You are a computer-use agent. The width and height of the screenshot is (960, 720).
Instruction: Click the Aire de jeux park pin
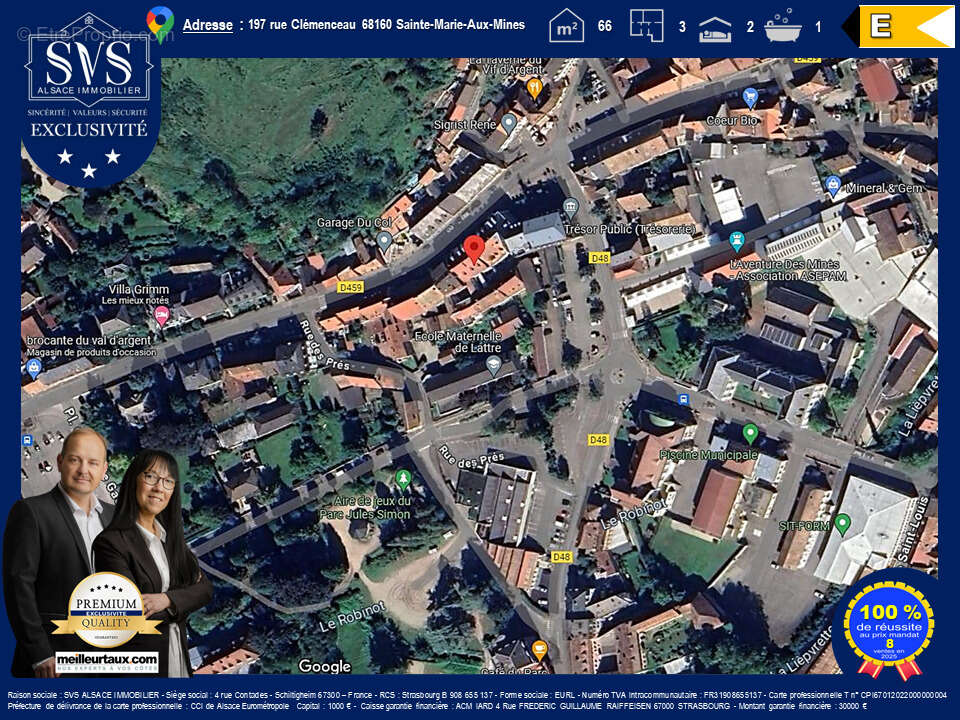pos(403,479)
